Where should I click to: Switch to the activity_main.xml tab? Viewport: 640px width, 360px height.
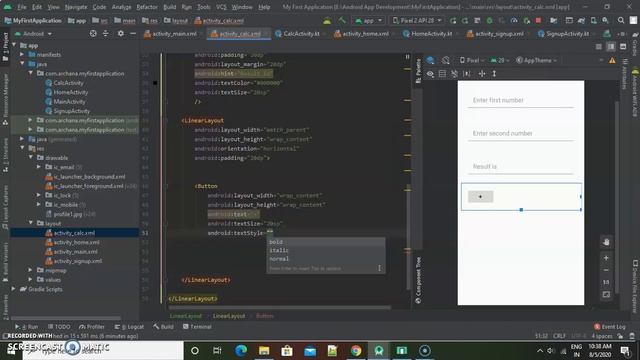171,34
